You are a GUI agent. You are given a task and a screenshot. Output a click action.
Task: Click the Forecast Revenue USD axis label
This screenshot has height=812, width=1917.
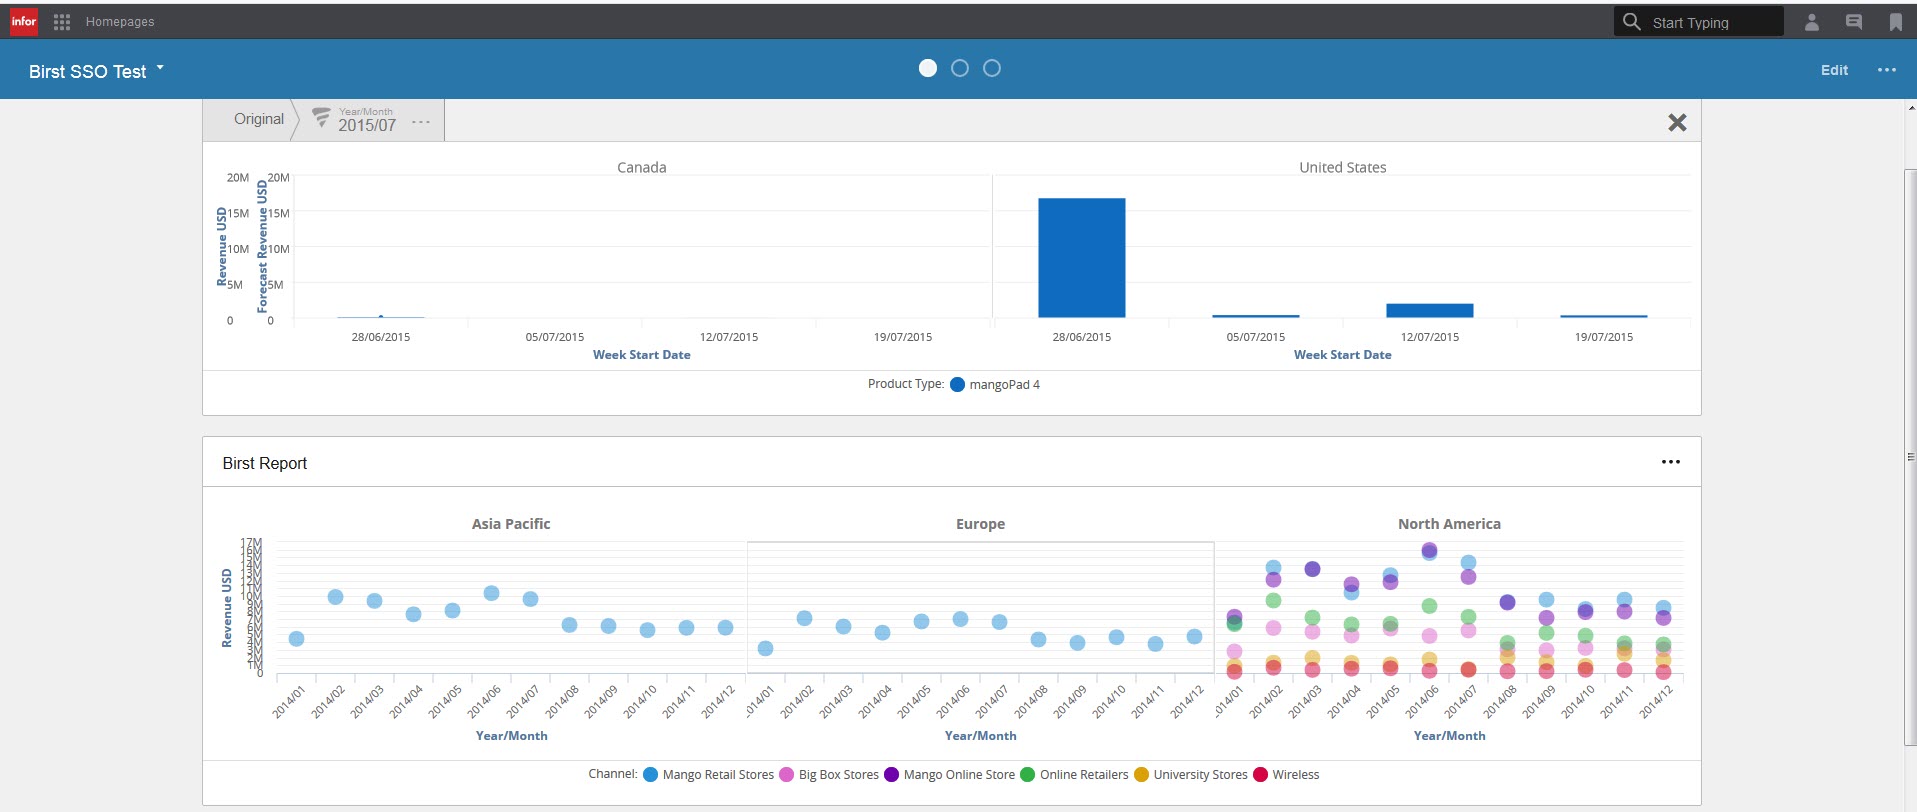(x=262, y=246)
